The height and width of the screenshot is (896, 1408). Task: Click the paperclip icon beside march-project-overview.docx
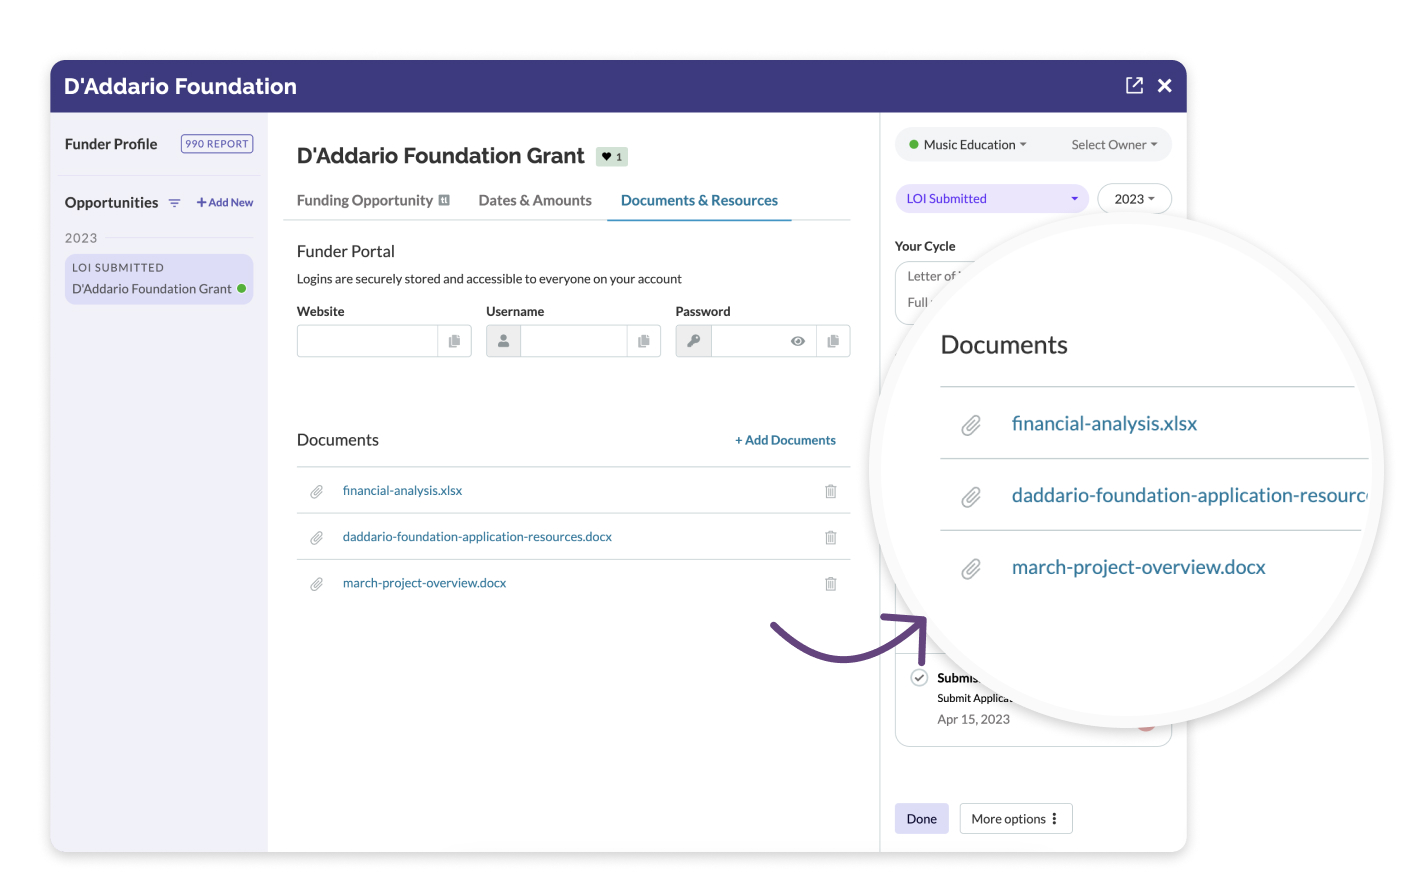316,583
